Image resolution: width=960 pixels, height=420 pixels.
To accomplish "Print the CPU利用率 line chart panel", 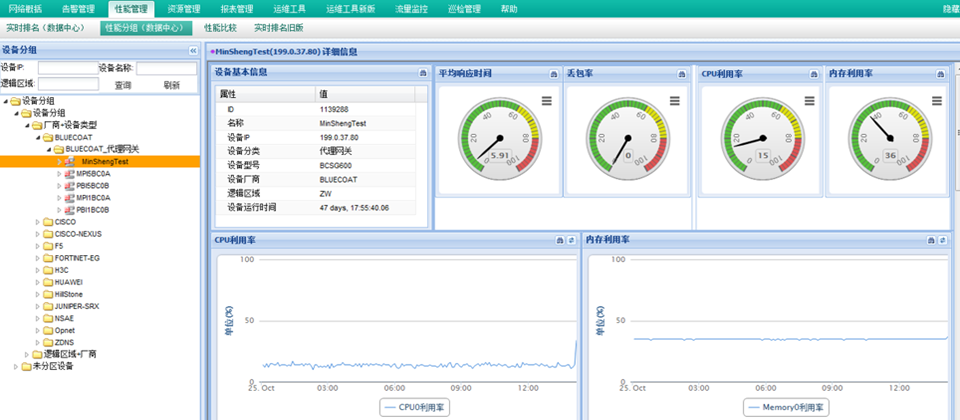I will (560, 241).
